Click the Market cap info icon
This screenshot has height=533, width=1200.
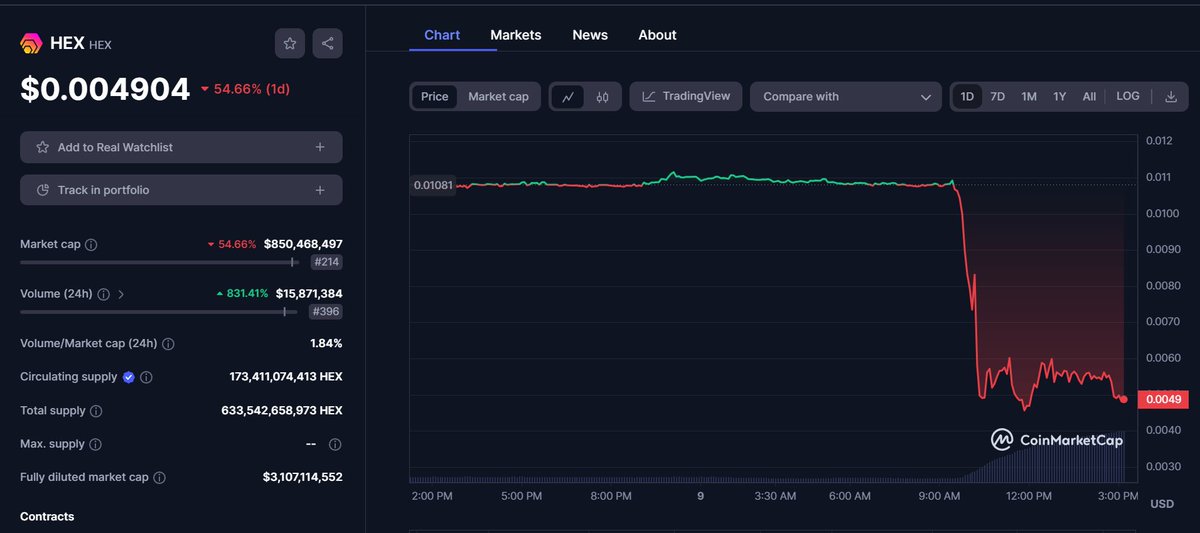tap(91, 244)
